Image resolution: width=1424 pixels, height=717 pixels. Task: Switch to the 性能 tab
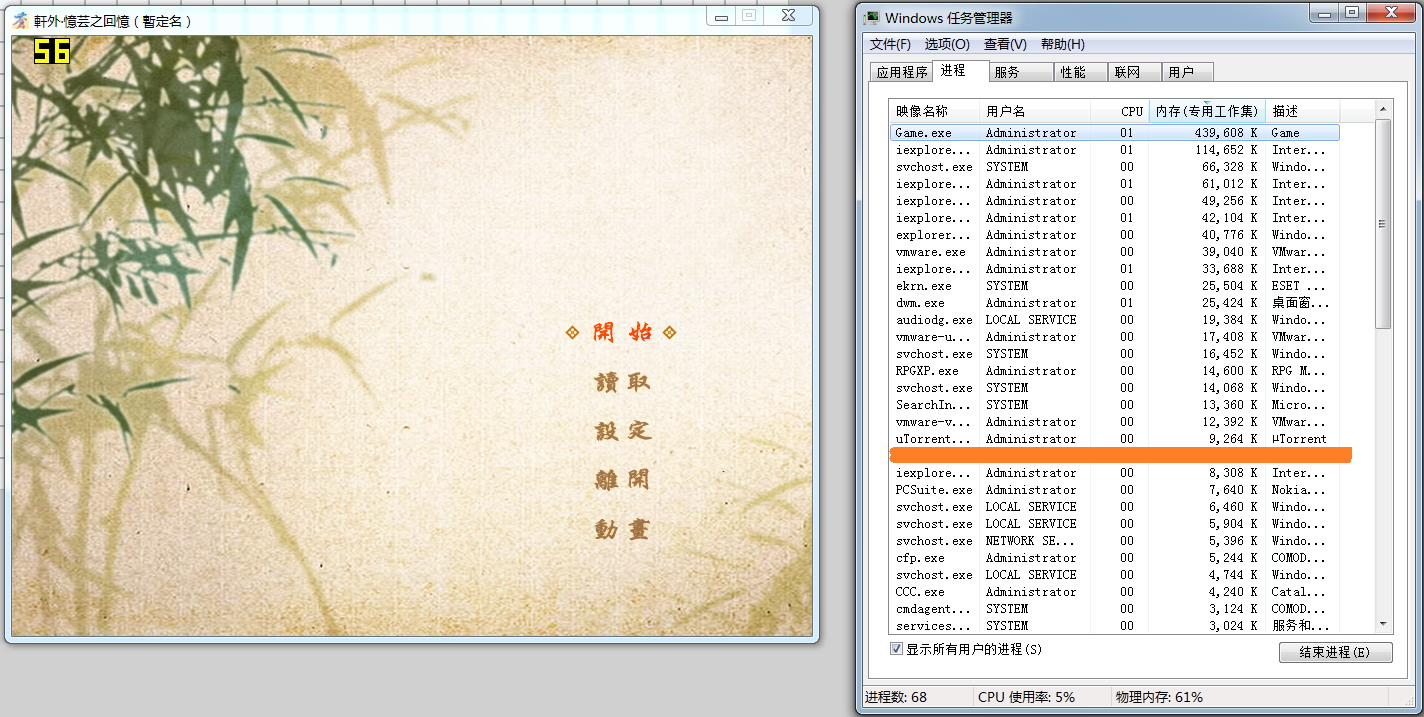(1080, 72)
